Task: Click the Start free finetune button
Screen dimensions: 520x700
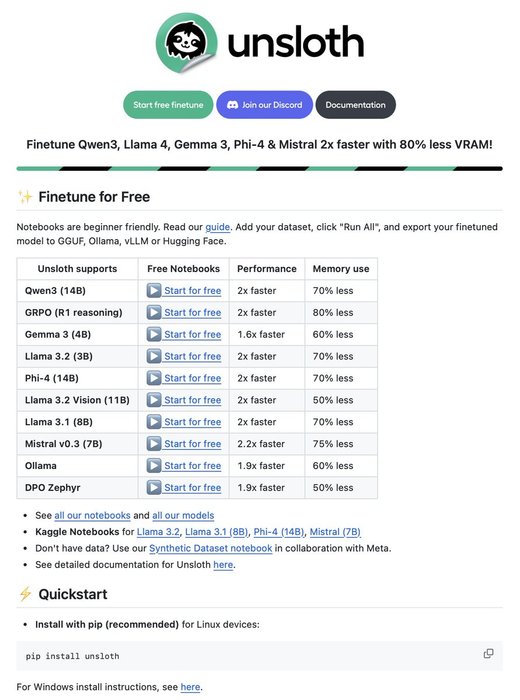Action: [x=168, y=105]
